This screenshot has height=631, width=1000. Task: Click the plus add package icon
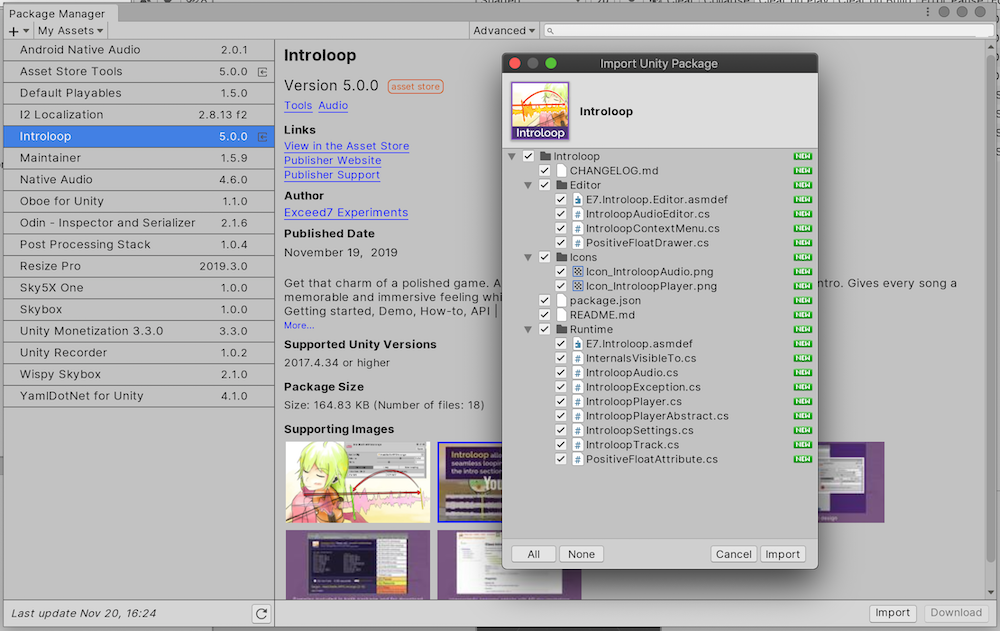(x=13, y=31)
